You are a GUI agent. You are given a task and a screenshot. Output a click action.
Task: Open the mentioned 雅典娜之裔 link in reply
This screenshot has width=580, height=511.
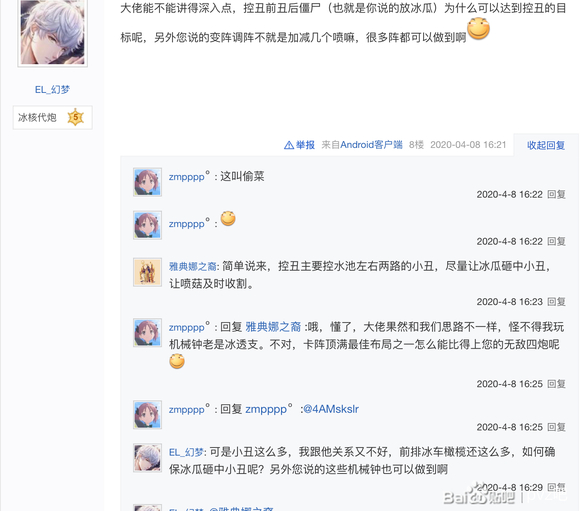point(273,327)
